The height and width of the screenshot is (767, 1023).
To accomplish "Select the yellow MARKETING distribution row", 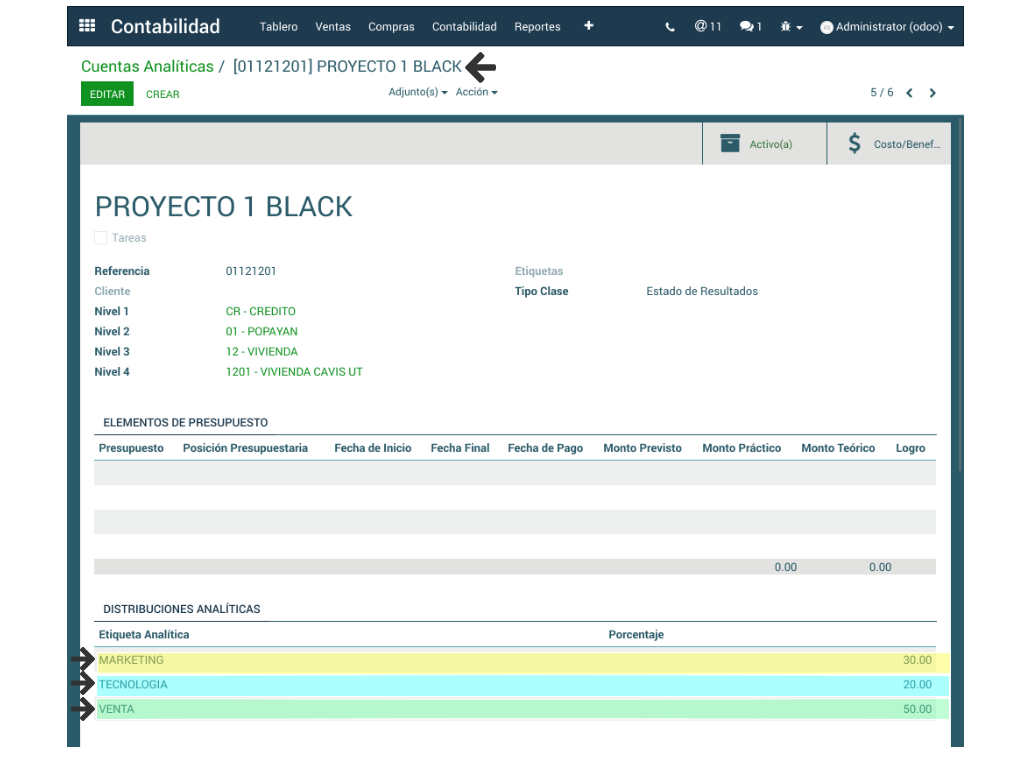I will 500,661.
